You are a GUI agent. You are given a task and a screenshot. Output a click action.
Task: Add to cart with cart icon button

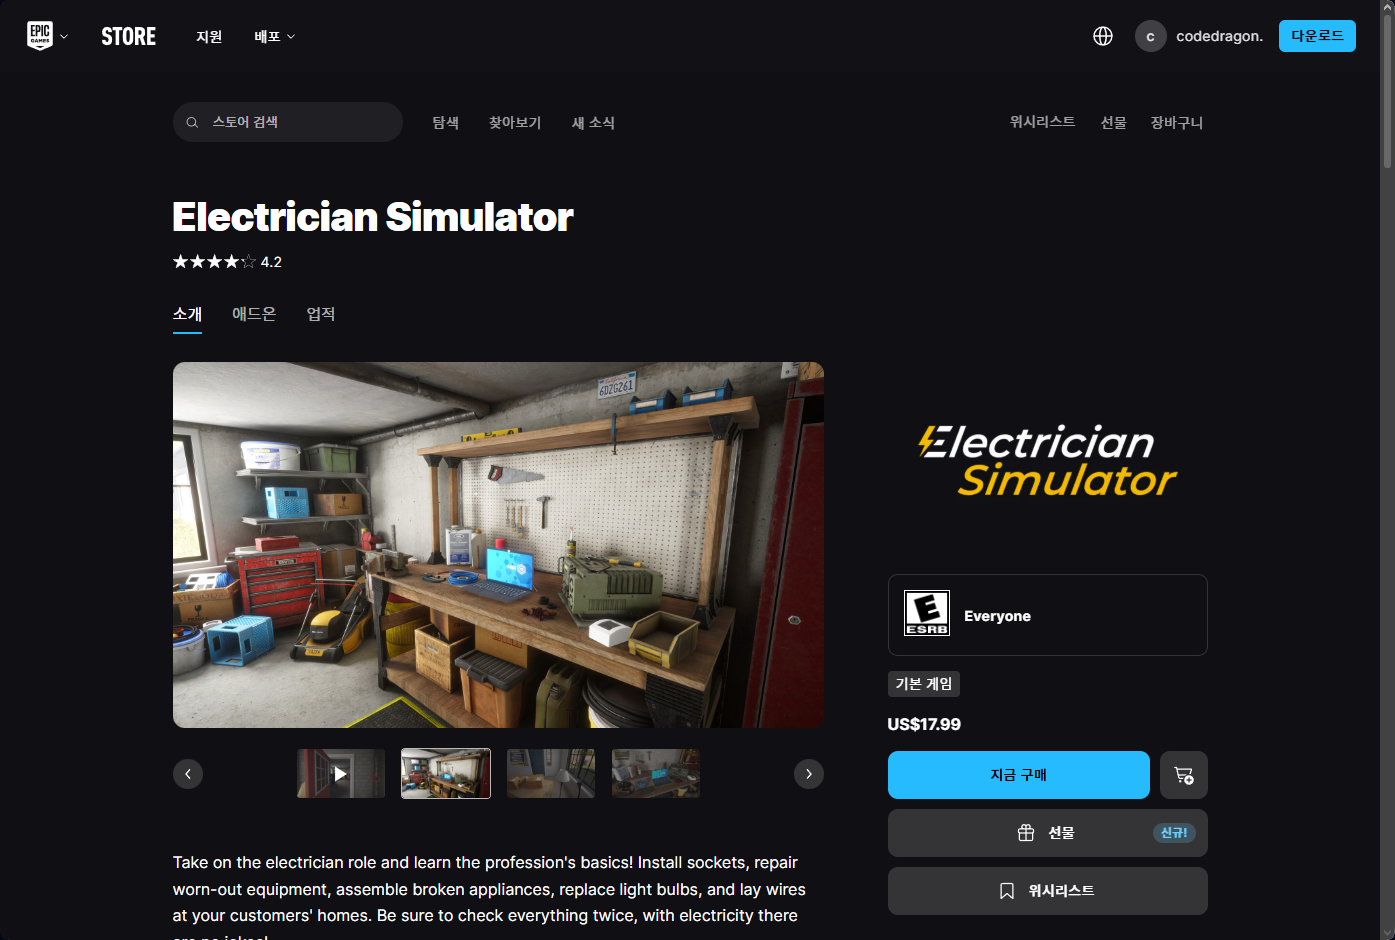pyautogui.click(x=1184, y=775)
